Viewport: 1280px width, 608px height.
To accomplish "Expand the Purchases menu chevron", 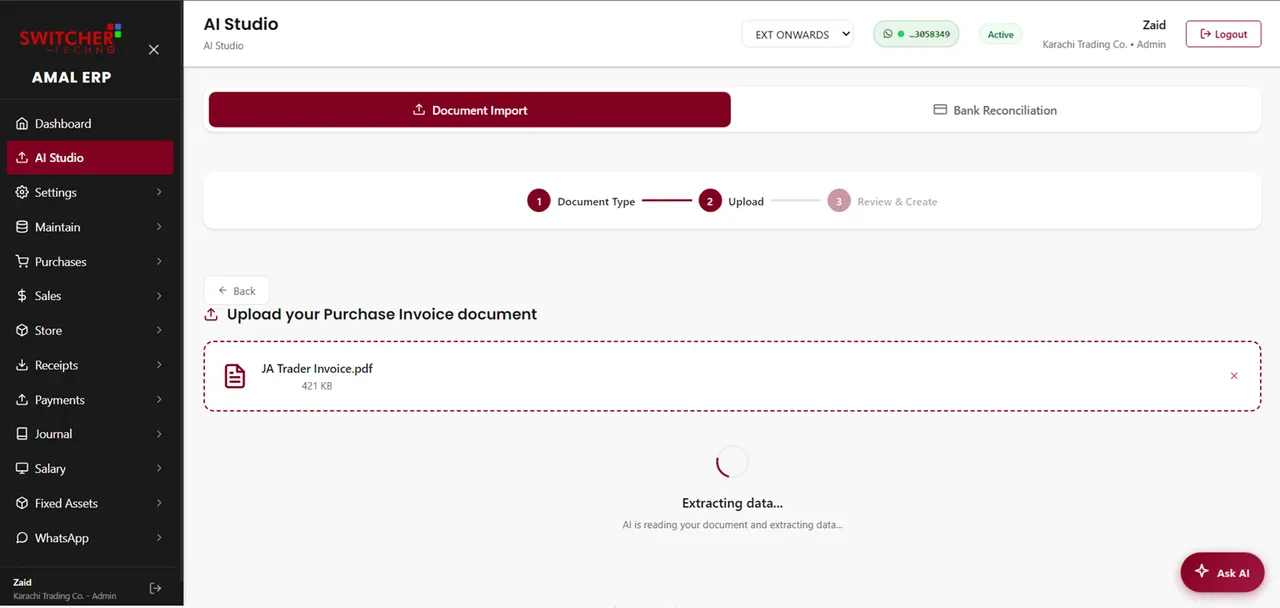I will pyautogui.click(x=159, y=262).
